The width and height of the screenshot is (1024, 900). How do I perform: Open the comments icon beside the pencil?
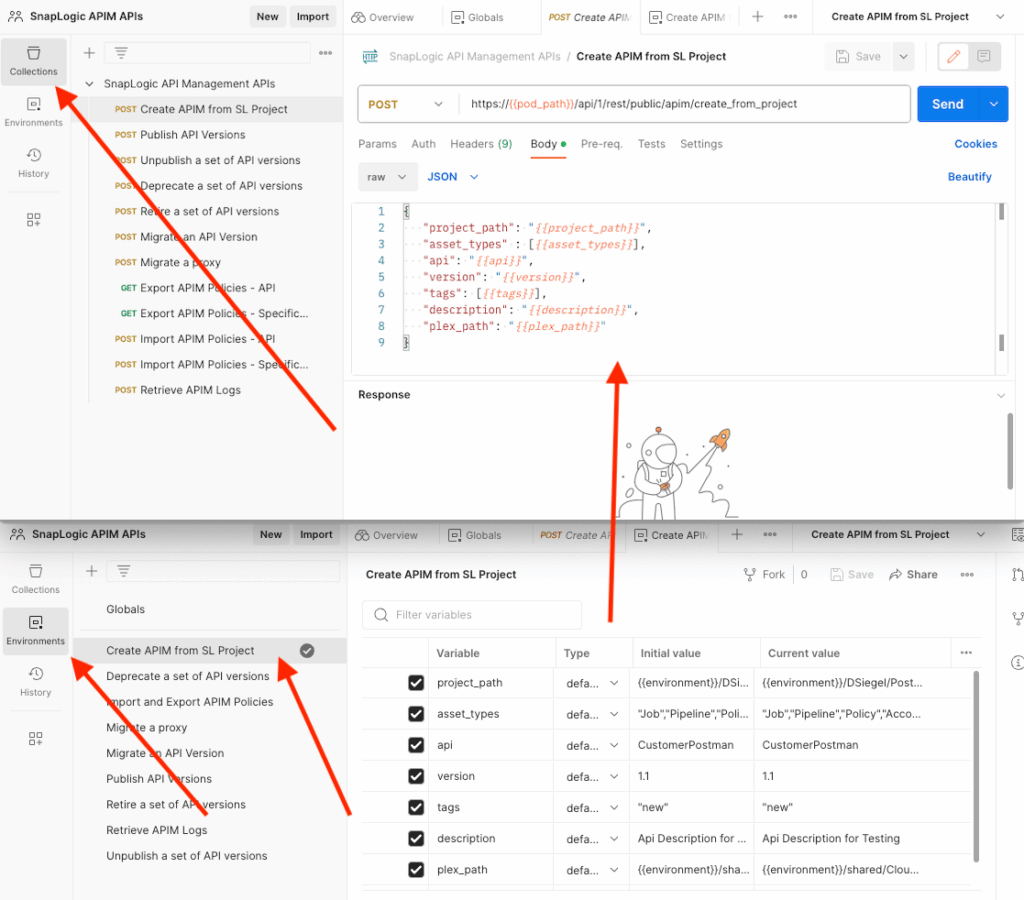pos(983,57)
